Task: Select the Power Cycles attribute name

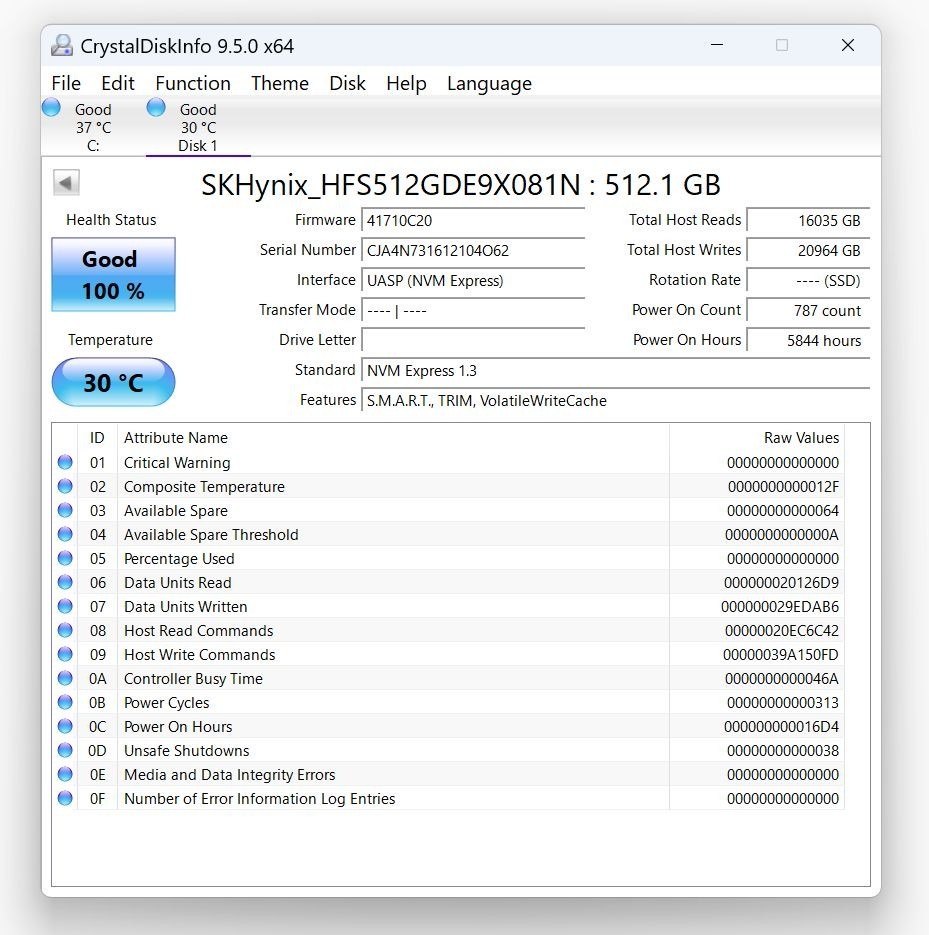Action: point(166,702)
